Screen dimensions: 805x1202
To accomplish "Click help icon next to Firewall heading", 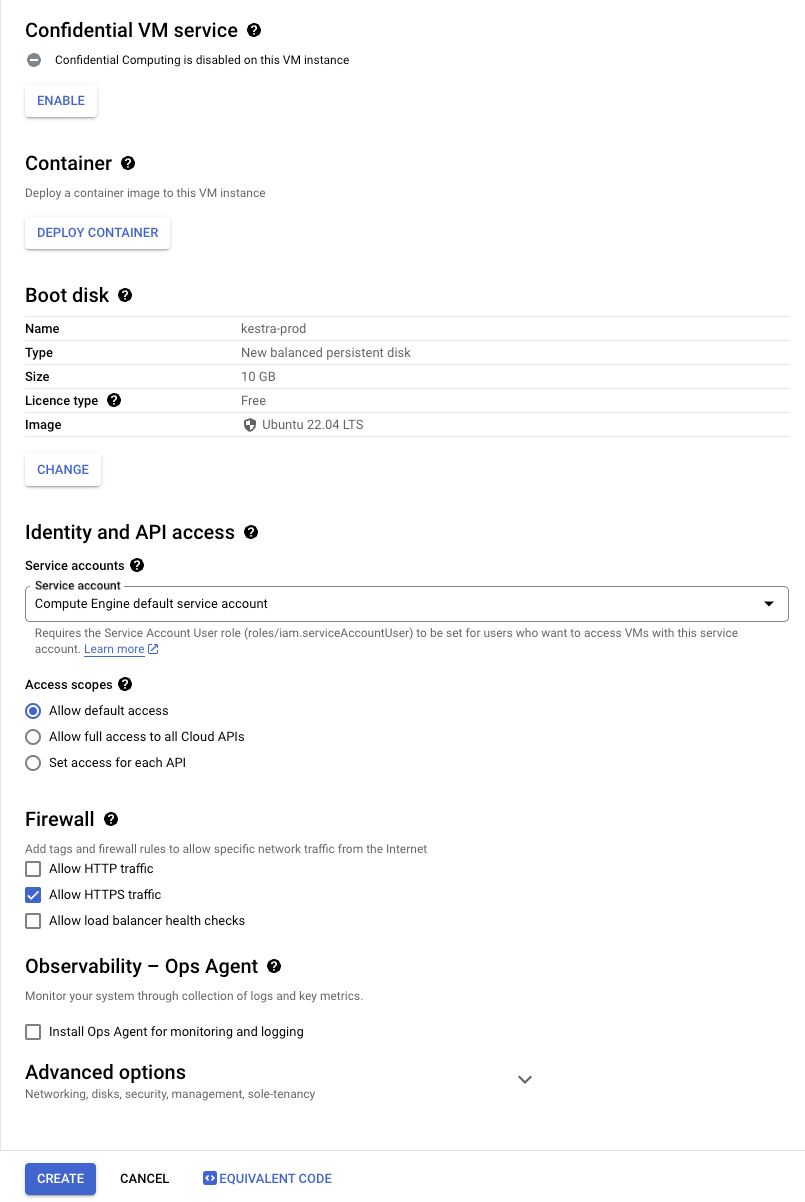I will (111, 819).
